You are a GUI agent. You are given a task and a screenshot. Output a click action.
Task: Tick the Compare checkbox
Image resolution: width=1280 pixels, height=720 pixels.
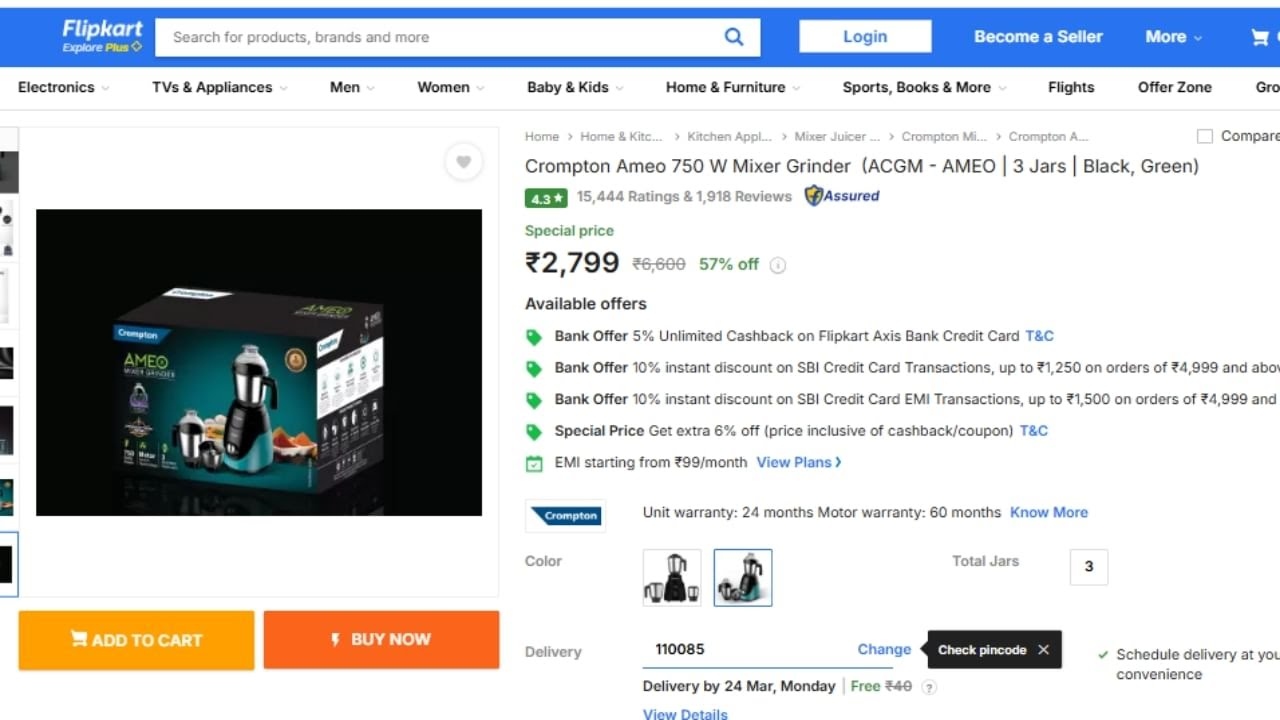[1205, 136]
